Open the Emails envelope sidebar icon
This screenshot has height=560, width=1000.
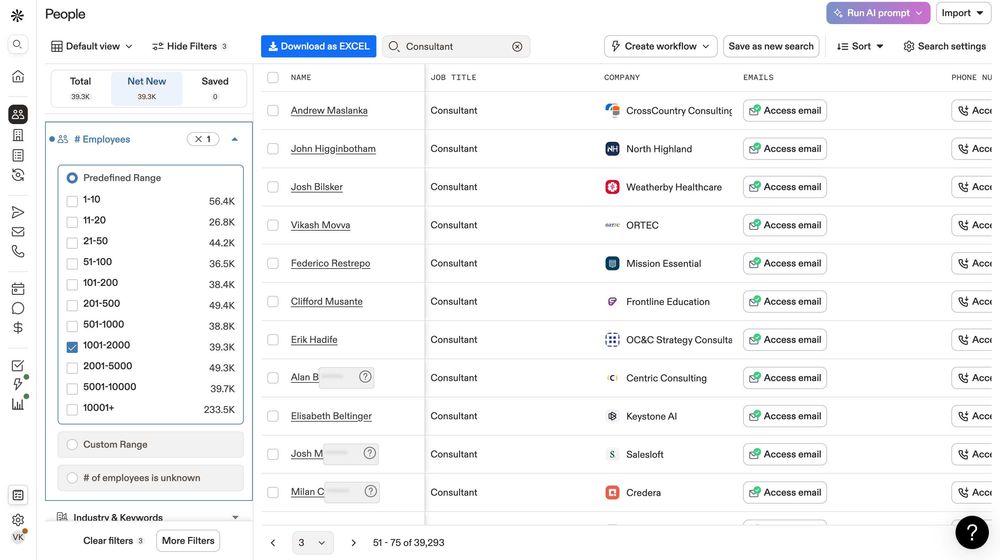(x=18, y=232)
